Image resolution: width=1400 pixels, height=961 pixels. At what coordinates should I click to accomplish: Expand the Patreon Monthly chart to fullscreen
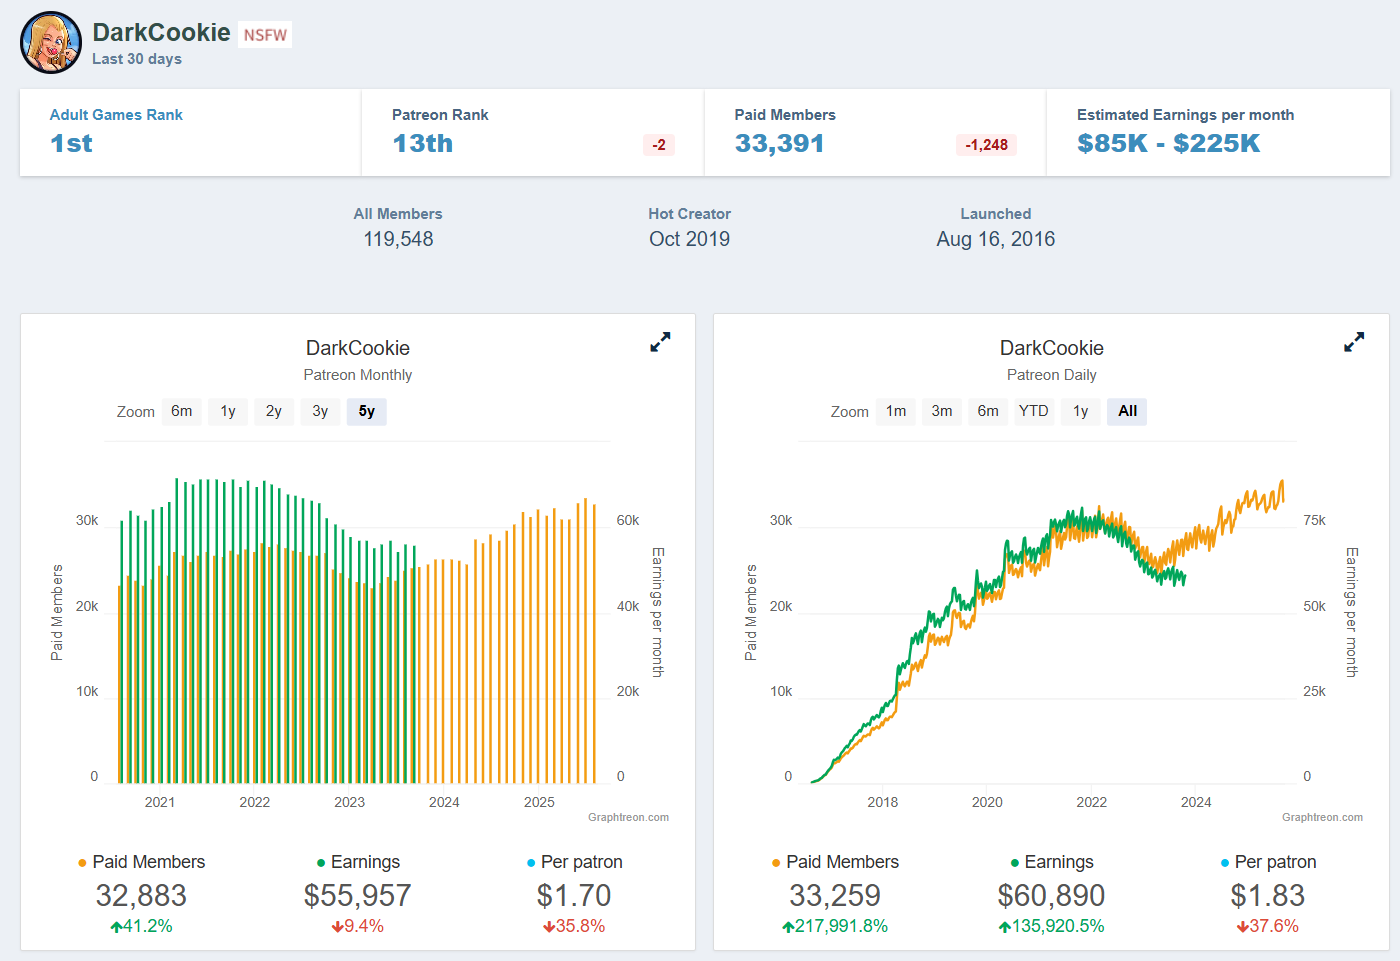click(x=660, y=342)
